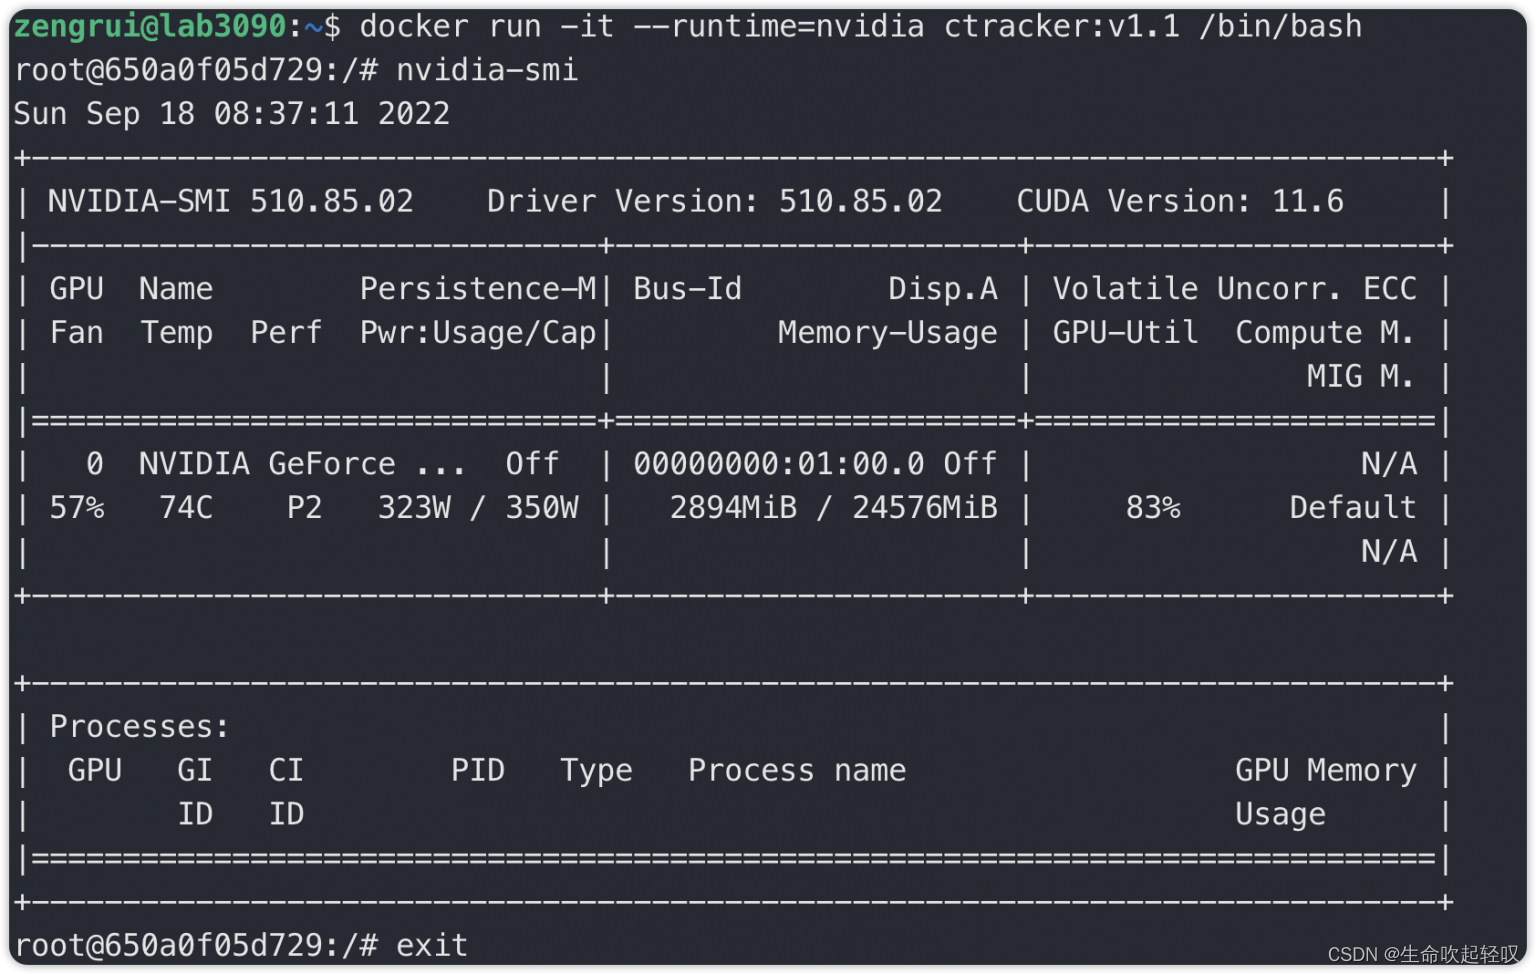Click the Persistence-M column header

click(x=478, y=289)
